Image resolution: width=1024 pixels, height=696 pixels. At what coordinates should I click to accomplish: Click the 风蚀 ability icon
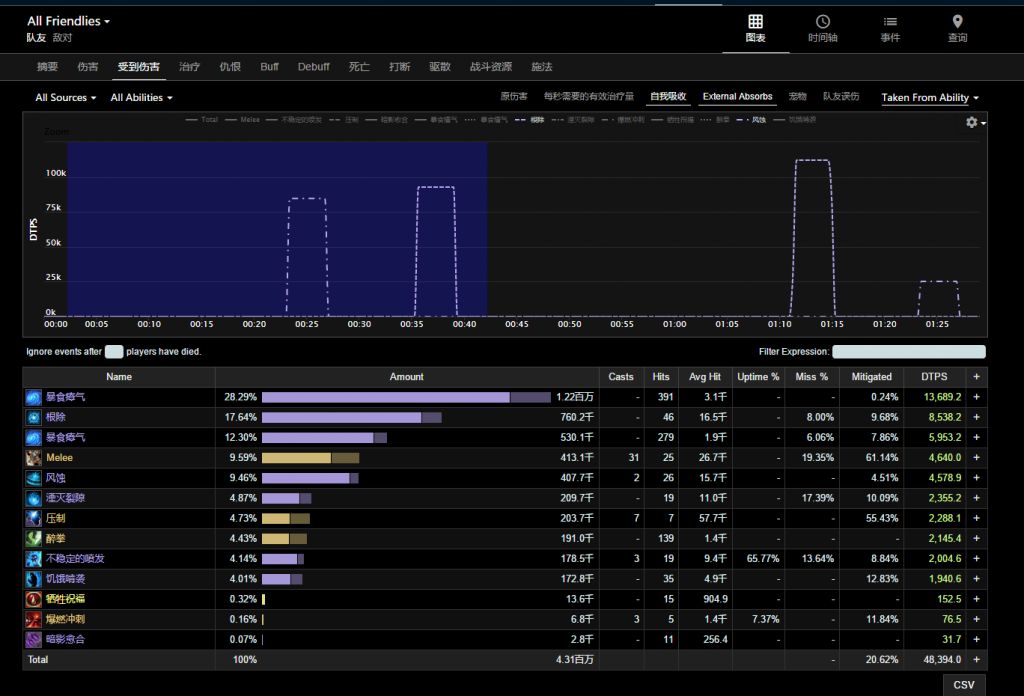(x=33, y=478)
